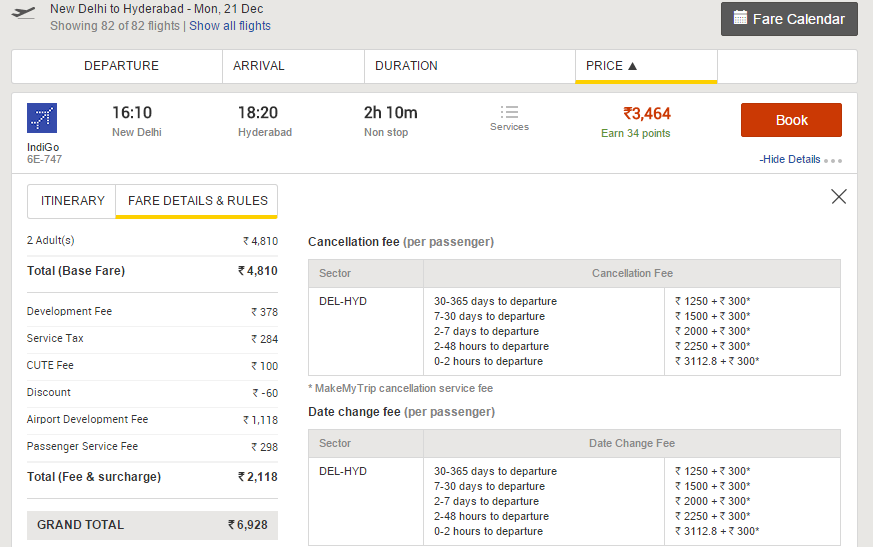Click the Earn 34 points text
Screen dimensions: 873x547
tap(636, 133)
